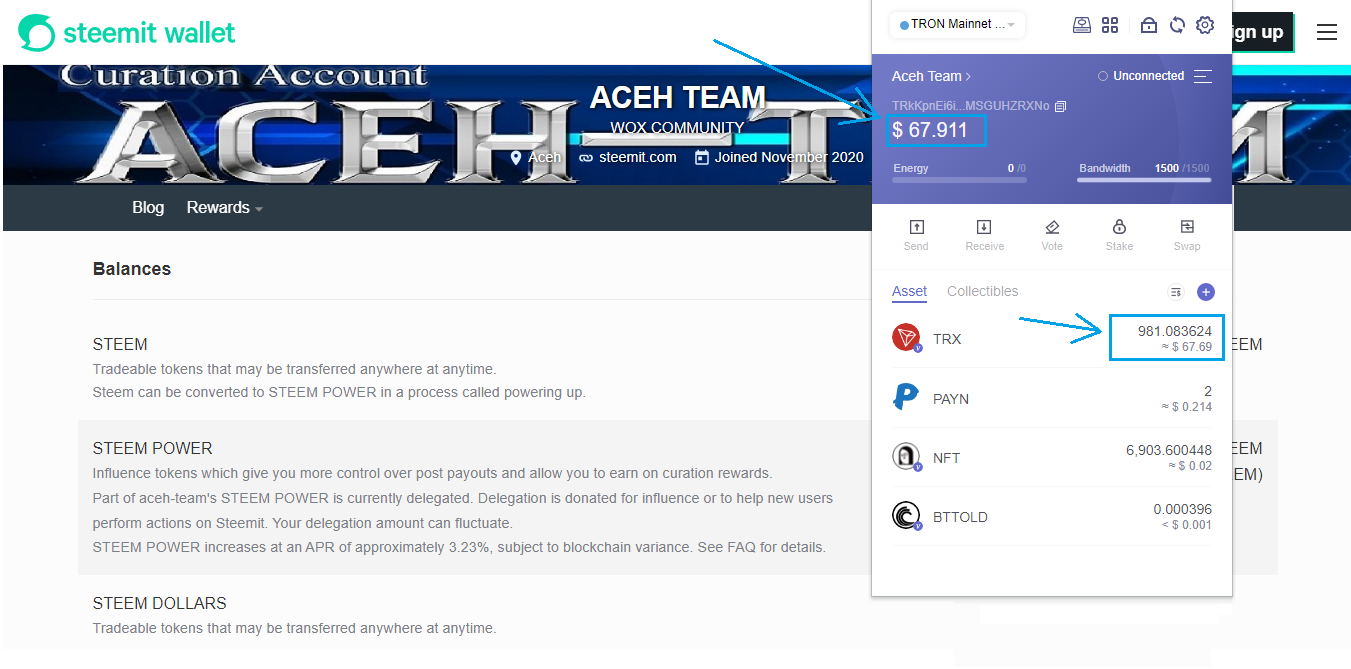
Task: Click the STEEM DOLLARS balance label
Action: pyautogui.click(x=160, y=603)
